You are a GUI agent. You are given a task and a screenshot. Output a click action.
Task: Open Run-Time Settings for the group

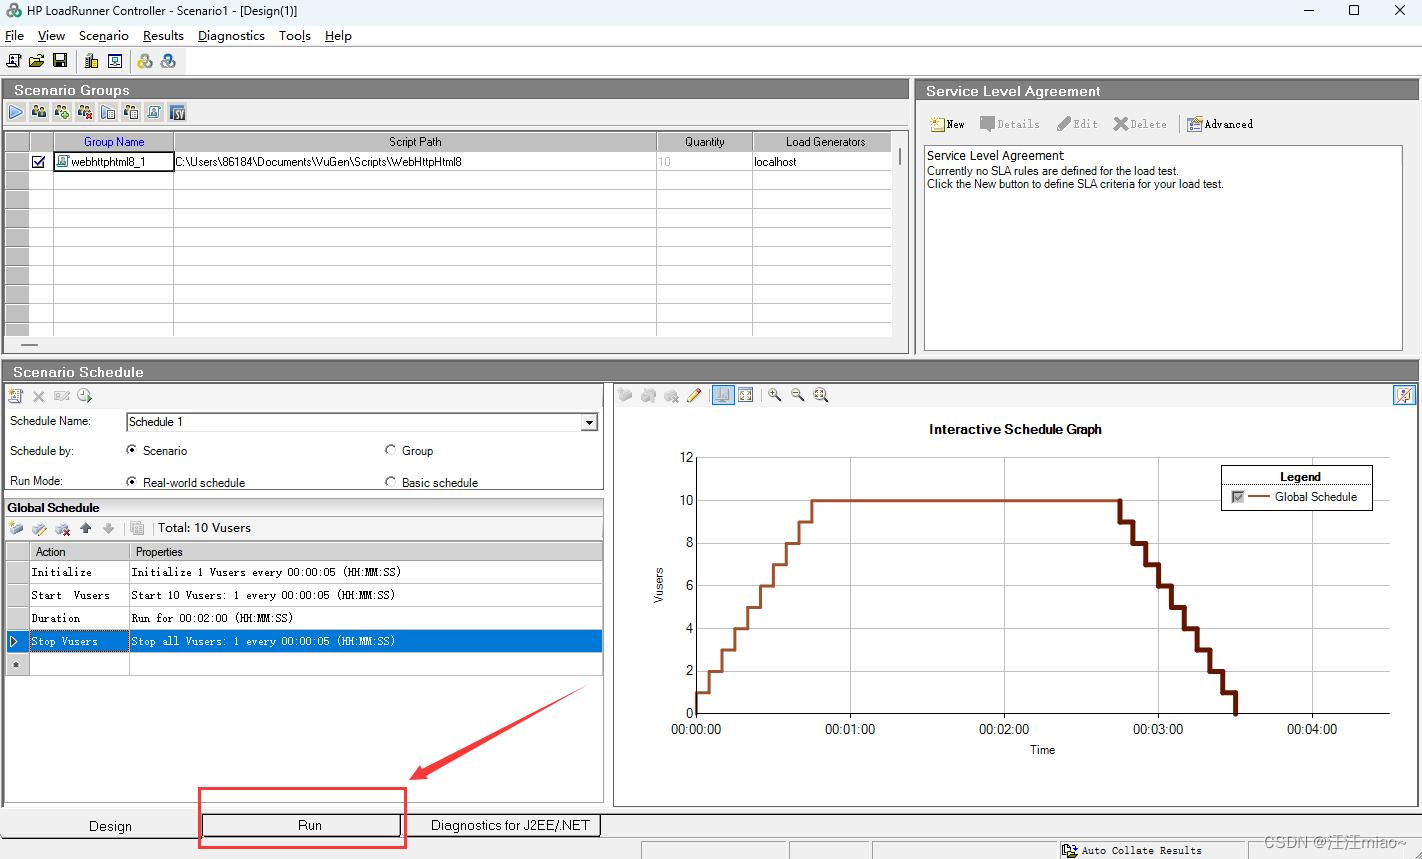108,112
